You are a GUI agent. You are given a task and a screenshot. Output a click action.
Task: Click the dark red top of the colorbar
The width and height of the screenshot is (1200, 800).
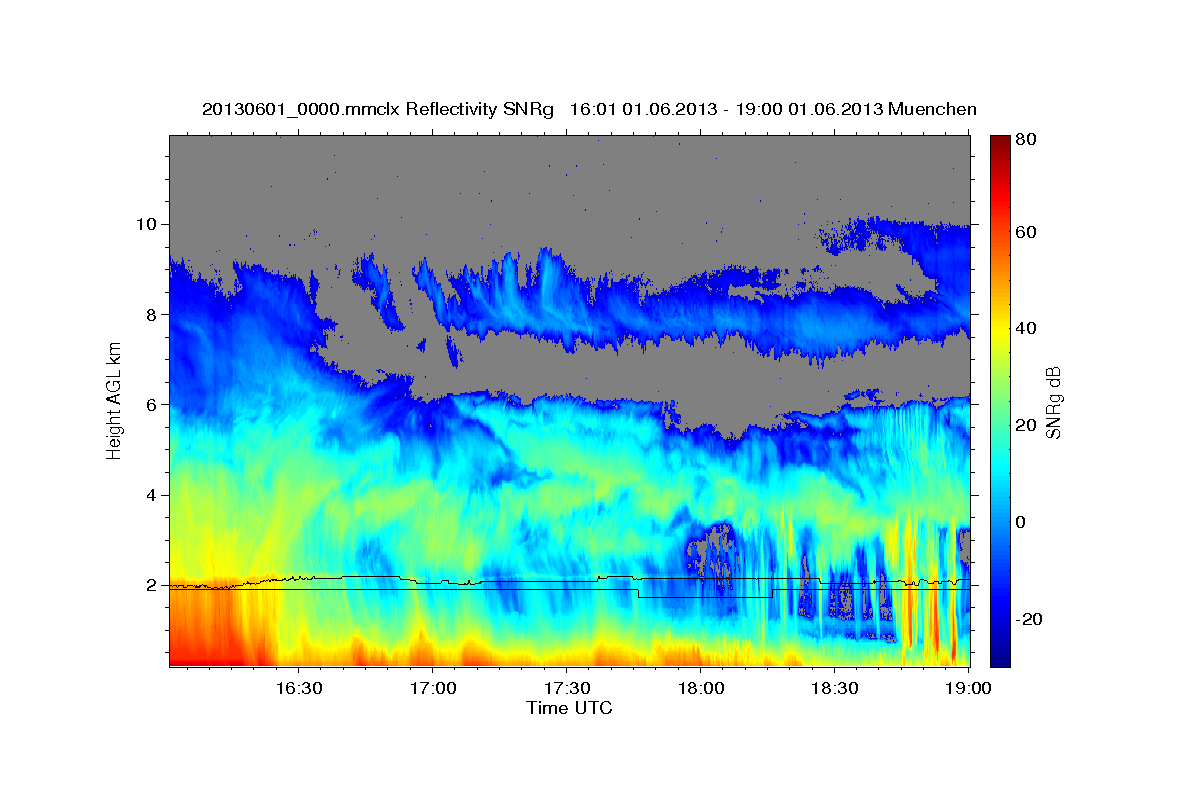pos(1000,145)
